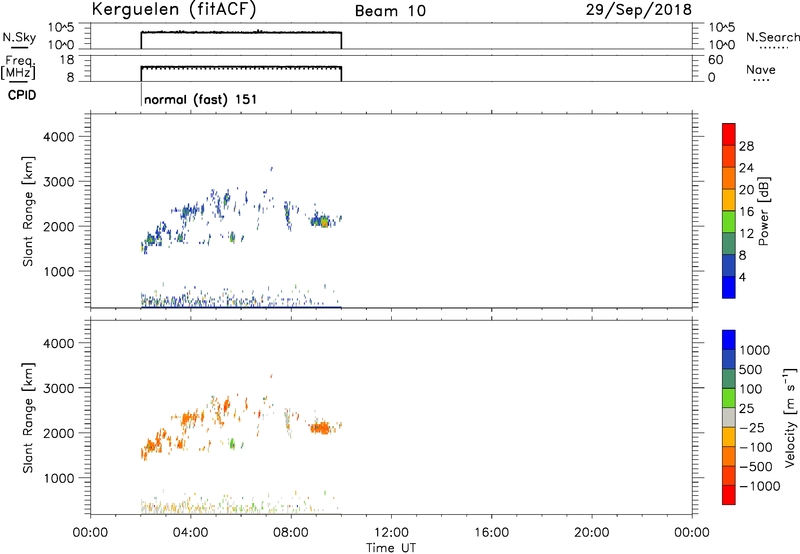The image size is (800, 554).
Task: Click the "-100" velocity colorbar label
Action: point(756,447)
